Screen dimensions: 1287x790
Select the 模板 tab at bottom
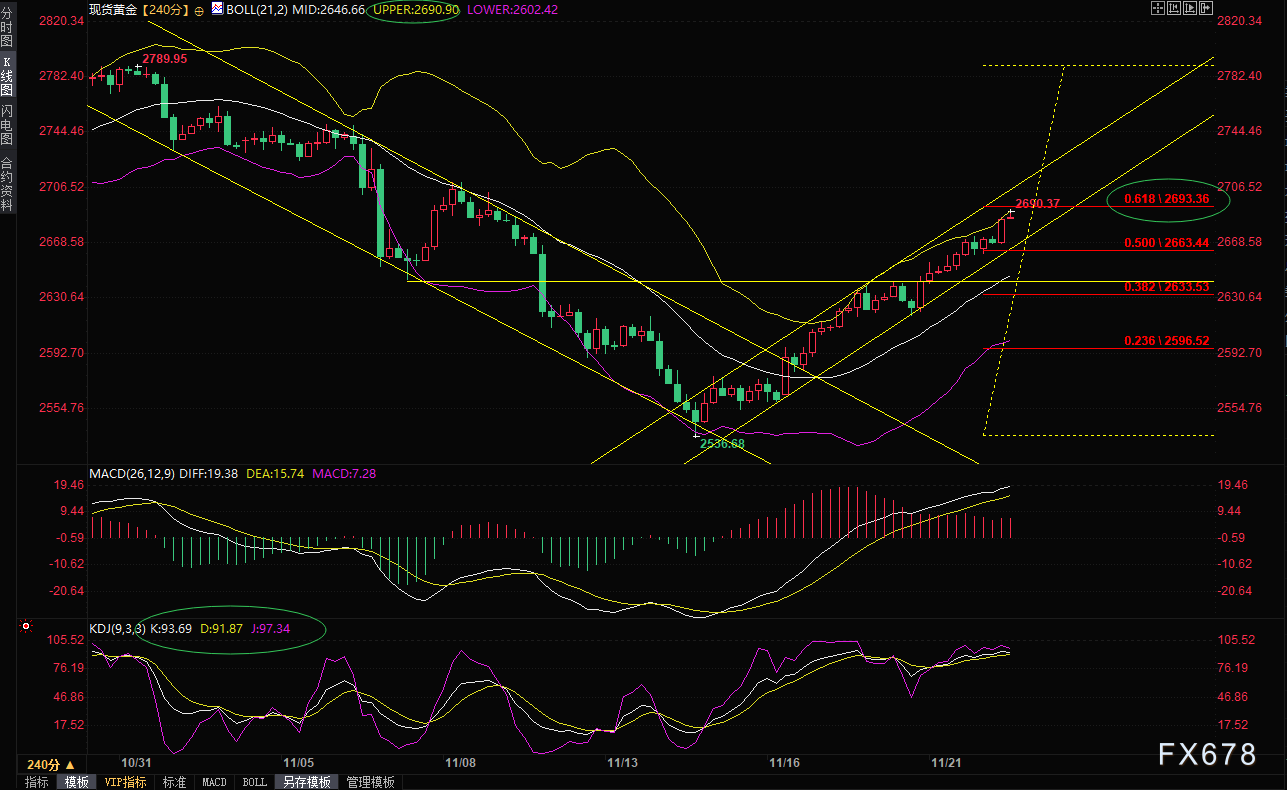tap(76, 782)
